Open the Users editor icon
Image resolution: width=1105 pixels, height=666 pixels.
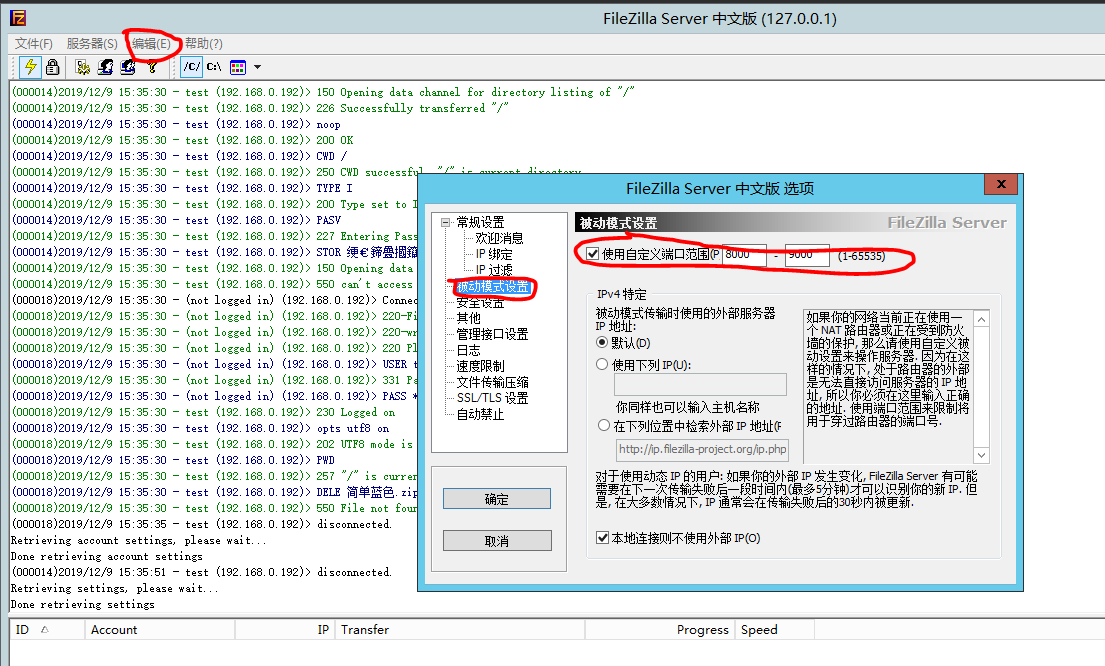click(x=105, y=67)
